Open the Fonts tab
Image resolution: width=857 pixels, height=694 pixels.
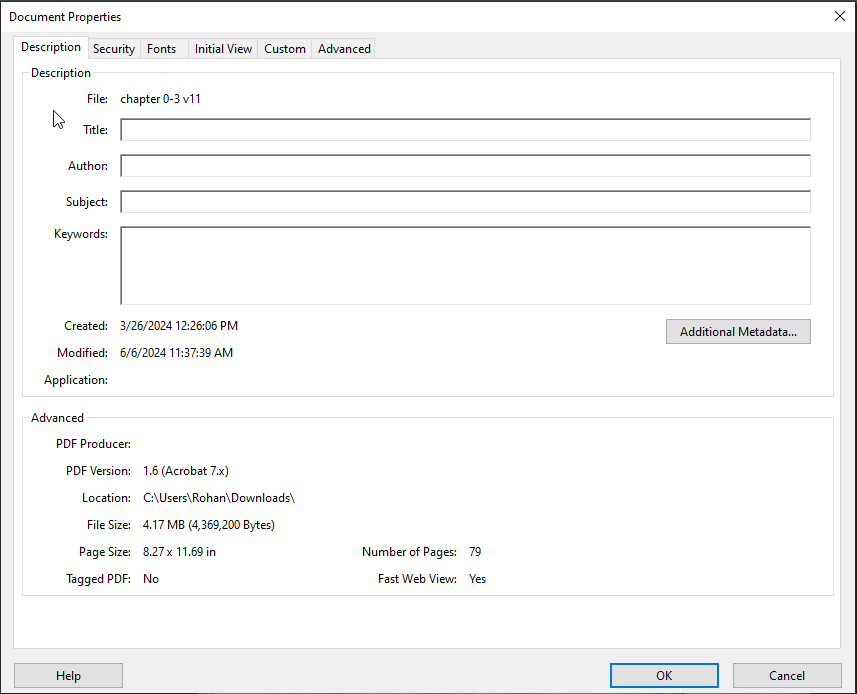[161, 49]
